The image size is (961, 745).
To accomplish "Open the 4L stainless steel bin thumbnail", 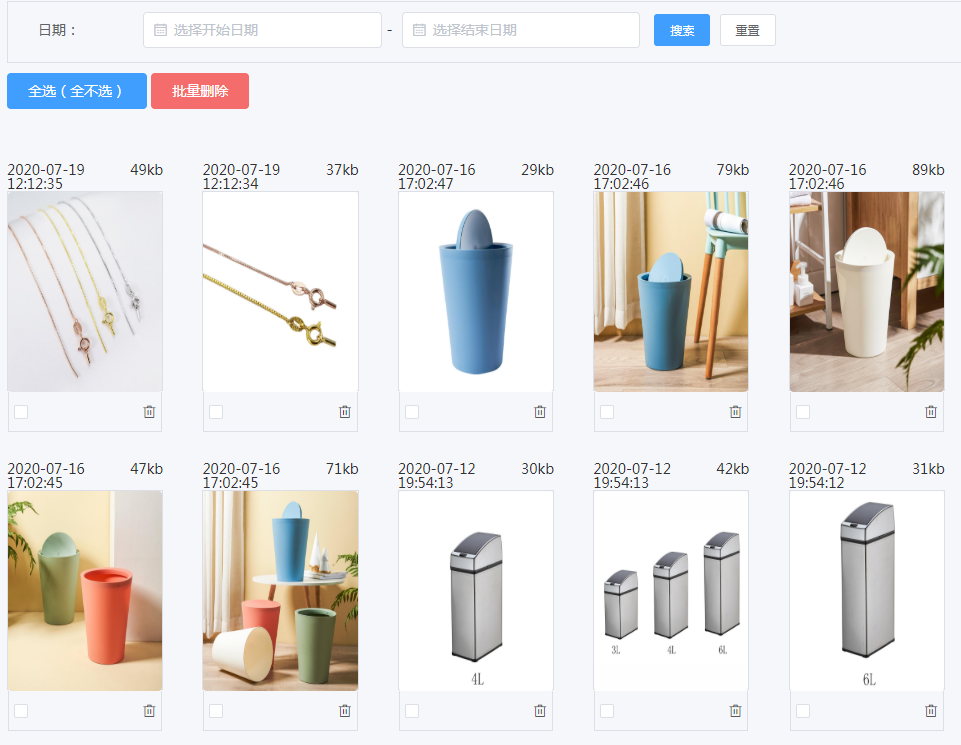I will tap(476, 591).
